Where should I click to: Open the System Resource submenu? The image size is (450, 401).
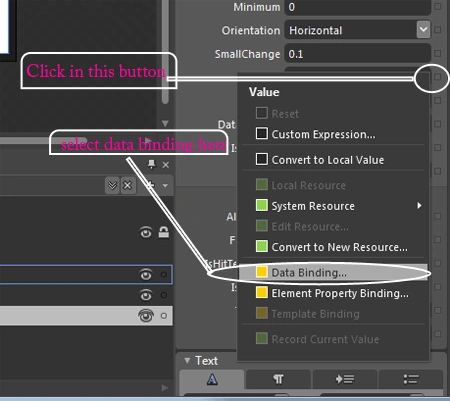[x=333, y=206]
